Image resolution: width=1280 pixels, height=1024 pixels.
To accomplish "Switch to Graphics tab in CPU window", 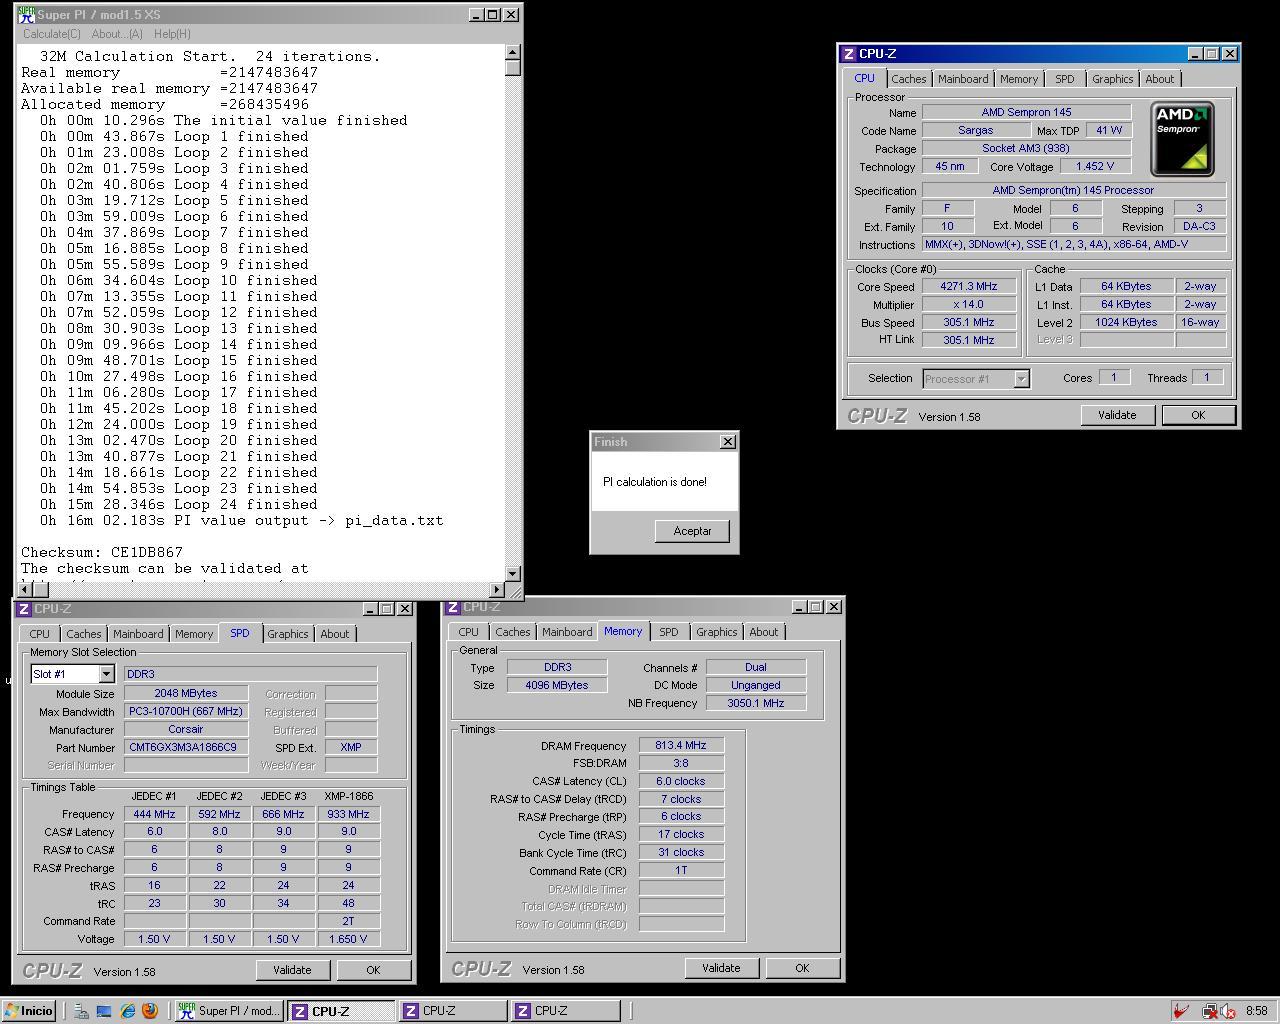I will [x=1113, y=79].
